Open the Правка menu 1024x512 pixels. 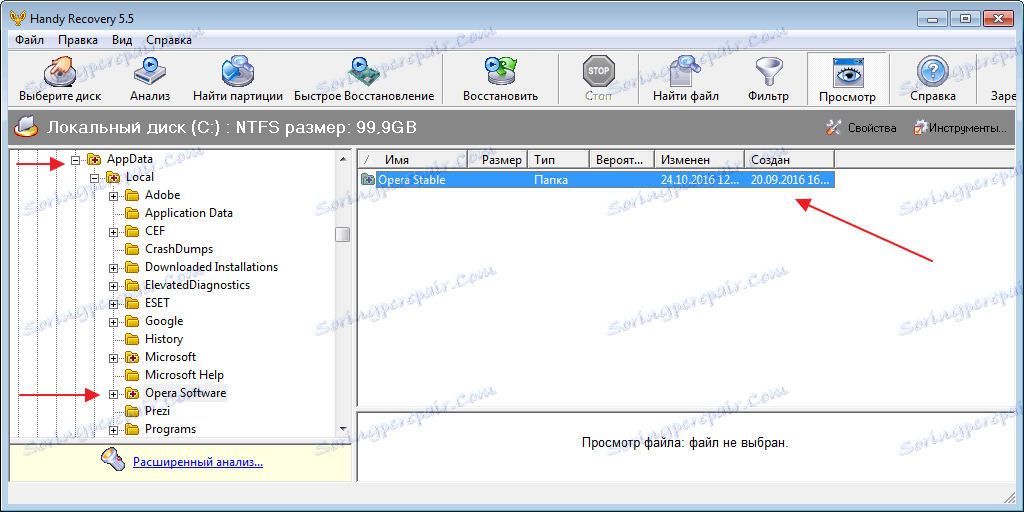click(x=78, y=40)
